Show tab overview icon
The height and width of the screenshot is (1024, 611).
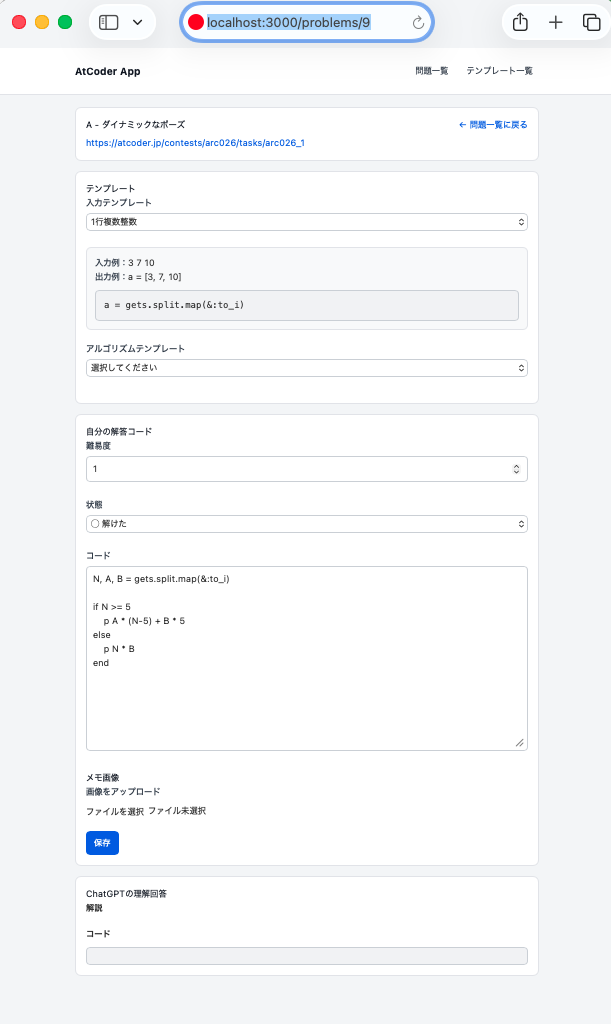point(591,22)
